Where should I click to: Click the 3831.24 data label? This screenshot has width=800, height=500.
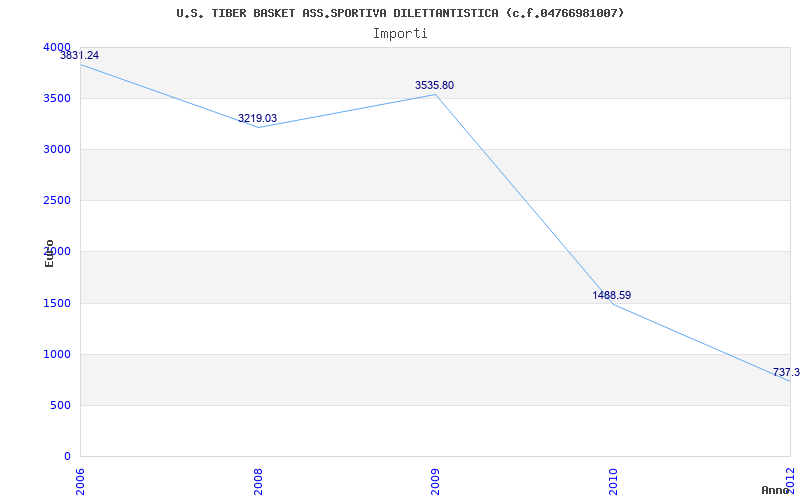[80, 56]
